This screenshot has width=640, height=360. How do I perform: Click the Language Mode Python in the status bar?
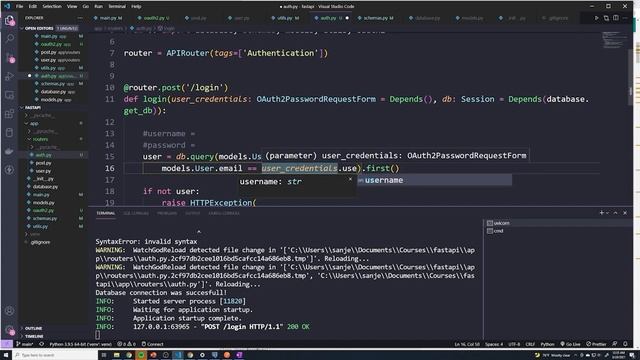pos(547,344)
